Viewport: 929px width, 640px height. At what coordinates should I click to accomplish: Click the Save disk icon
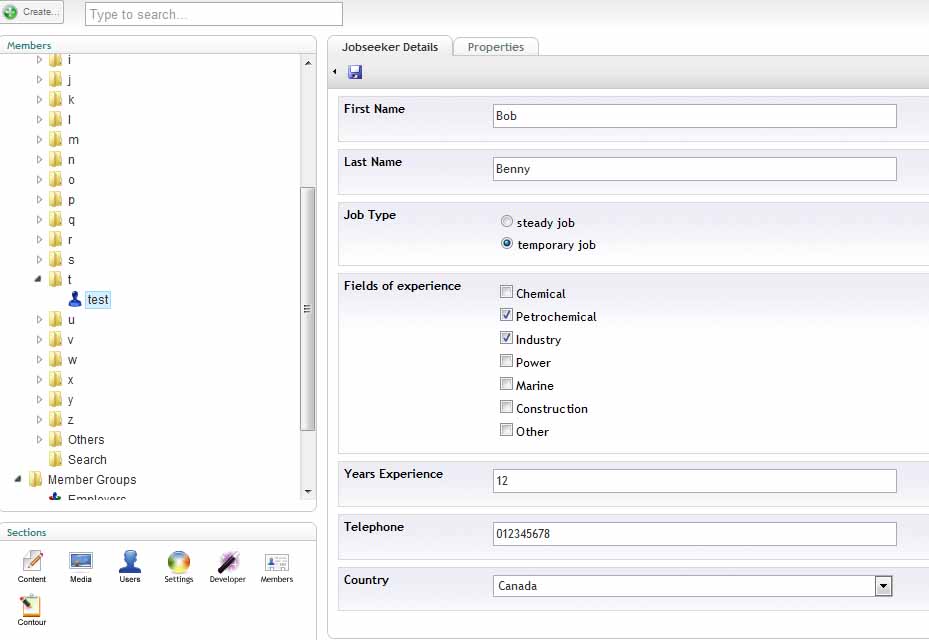[355, 72]
